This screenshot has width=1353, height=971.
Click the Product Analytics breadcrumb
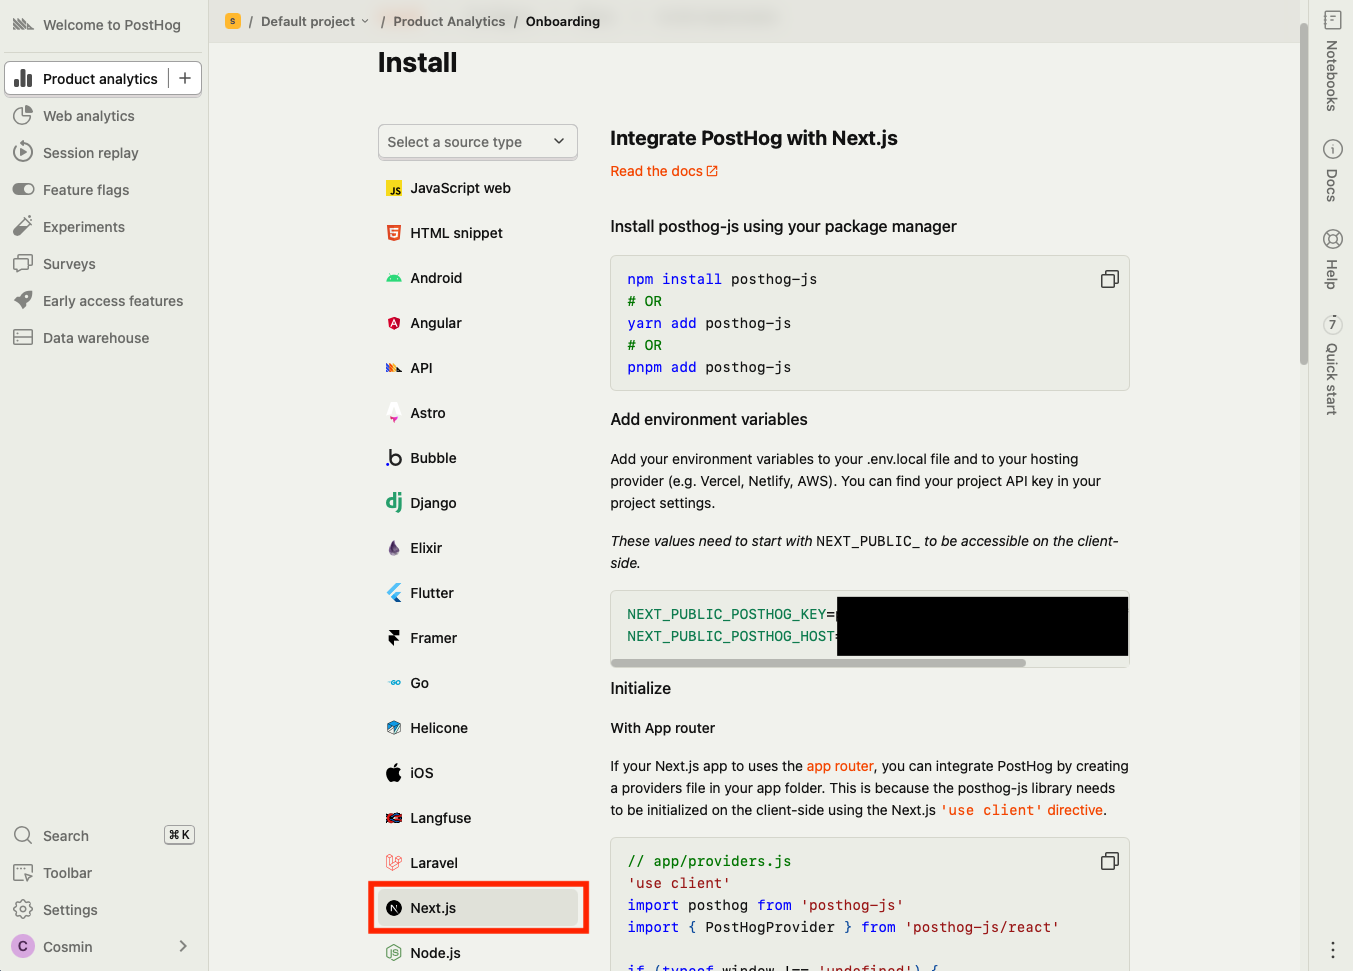pos(449,21)
